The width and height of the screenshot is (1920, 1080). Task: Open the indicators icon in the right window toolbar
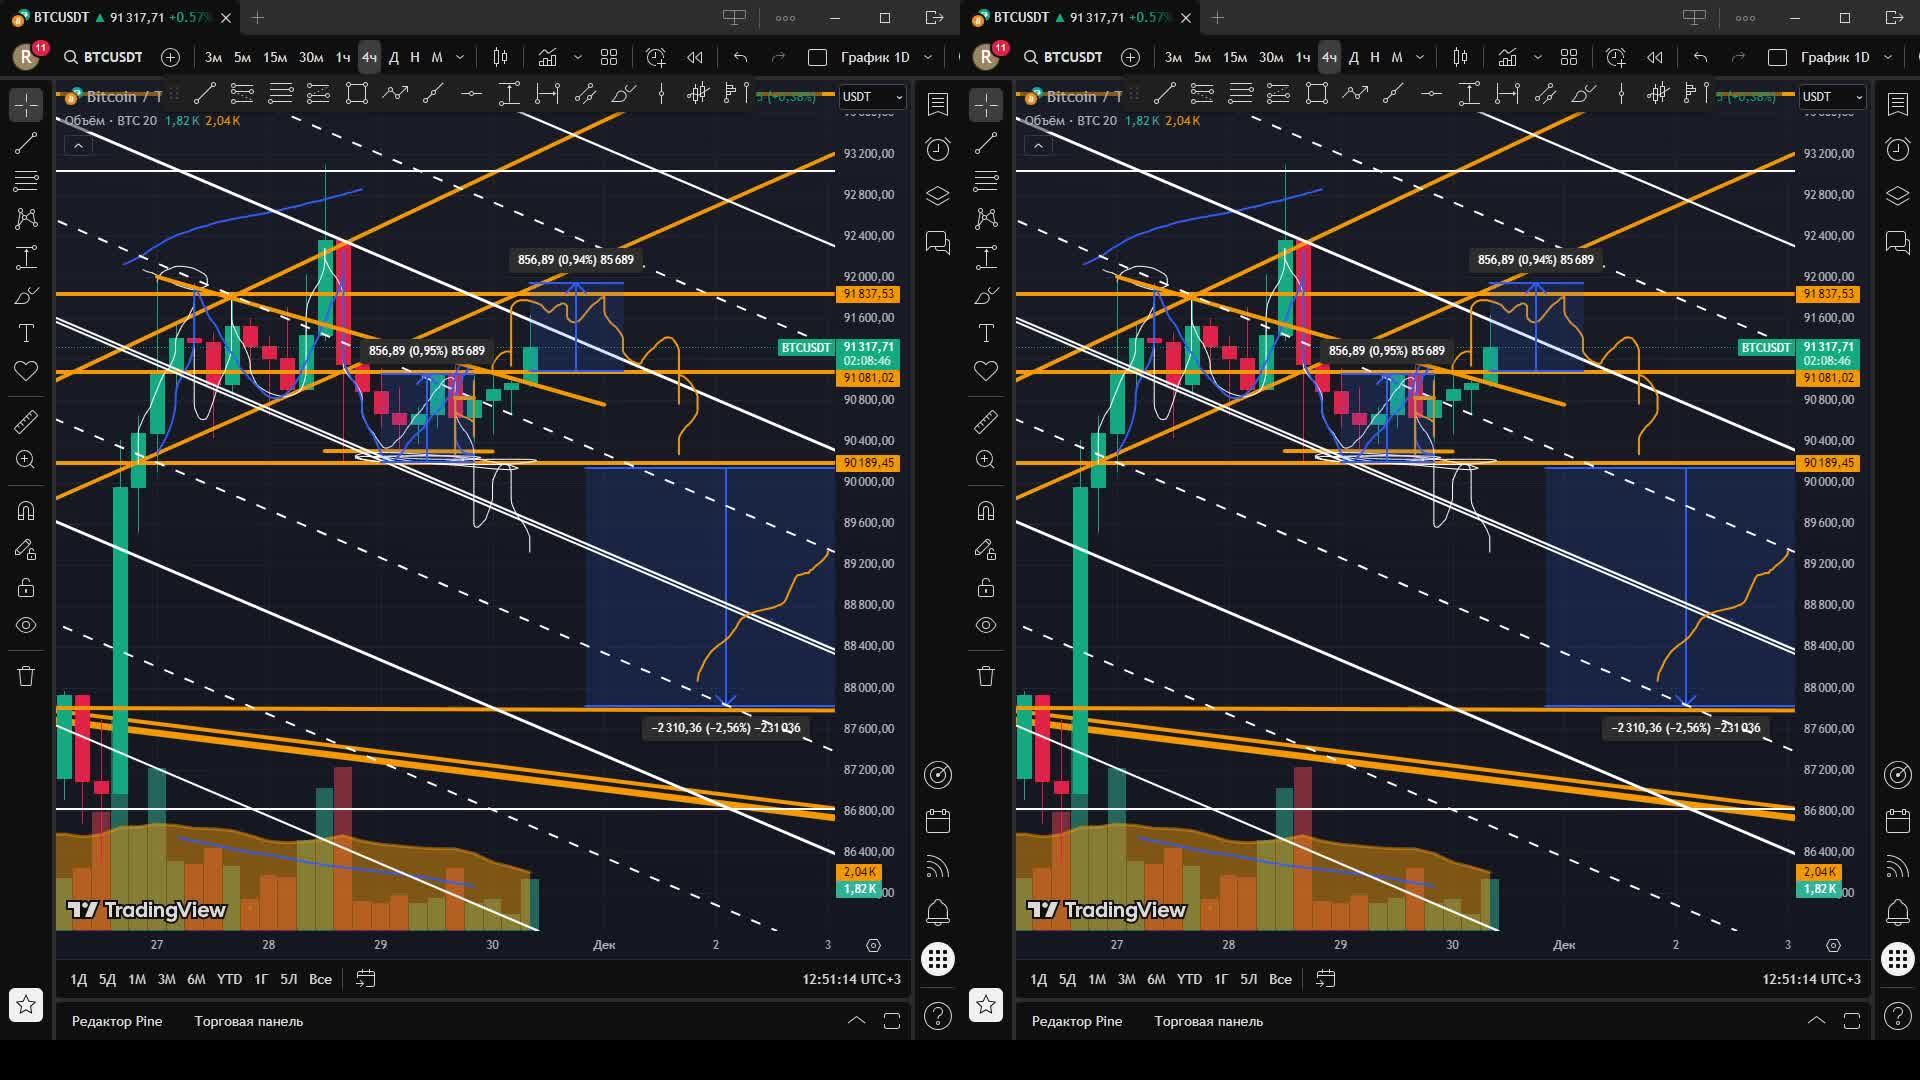click(1507, 57)
